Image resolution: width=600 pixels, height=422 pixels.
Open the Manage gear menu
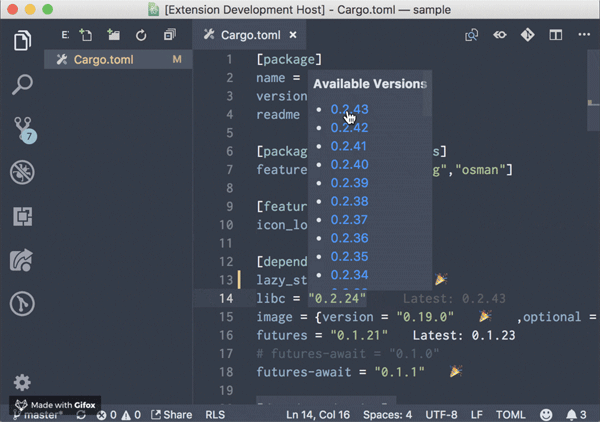[x=22, y=382]
